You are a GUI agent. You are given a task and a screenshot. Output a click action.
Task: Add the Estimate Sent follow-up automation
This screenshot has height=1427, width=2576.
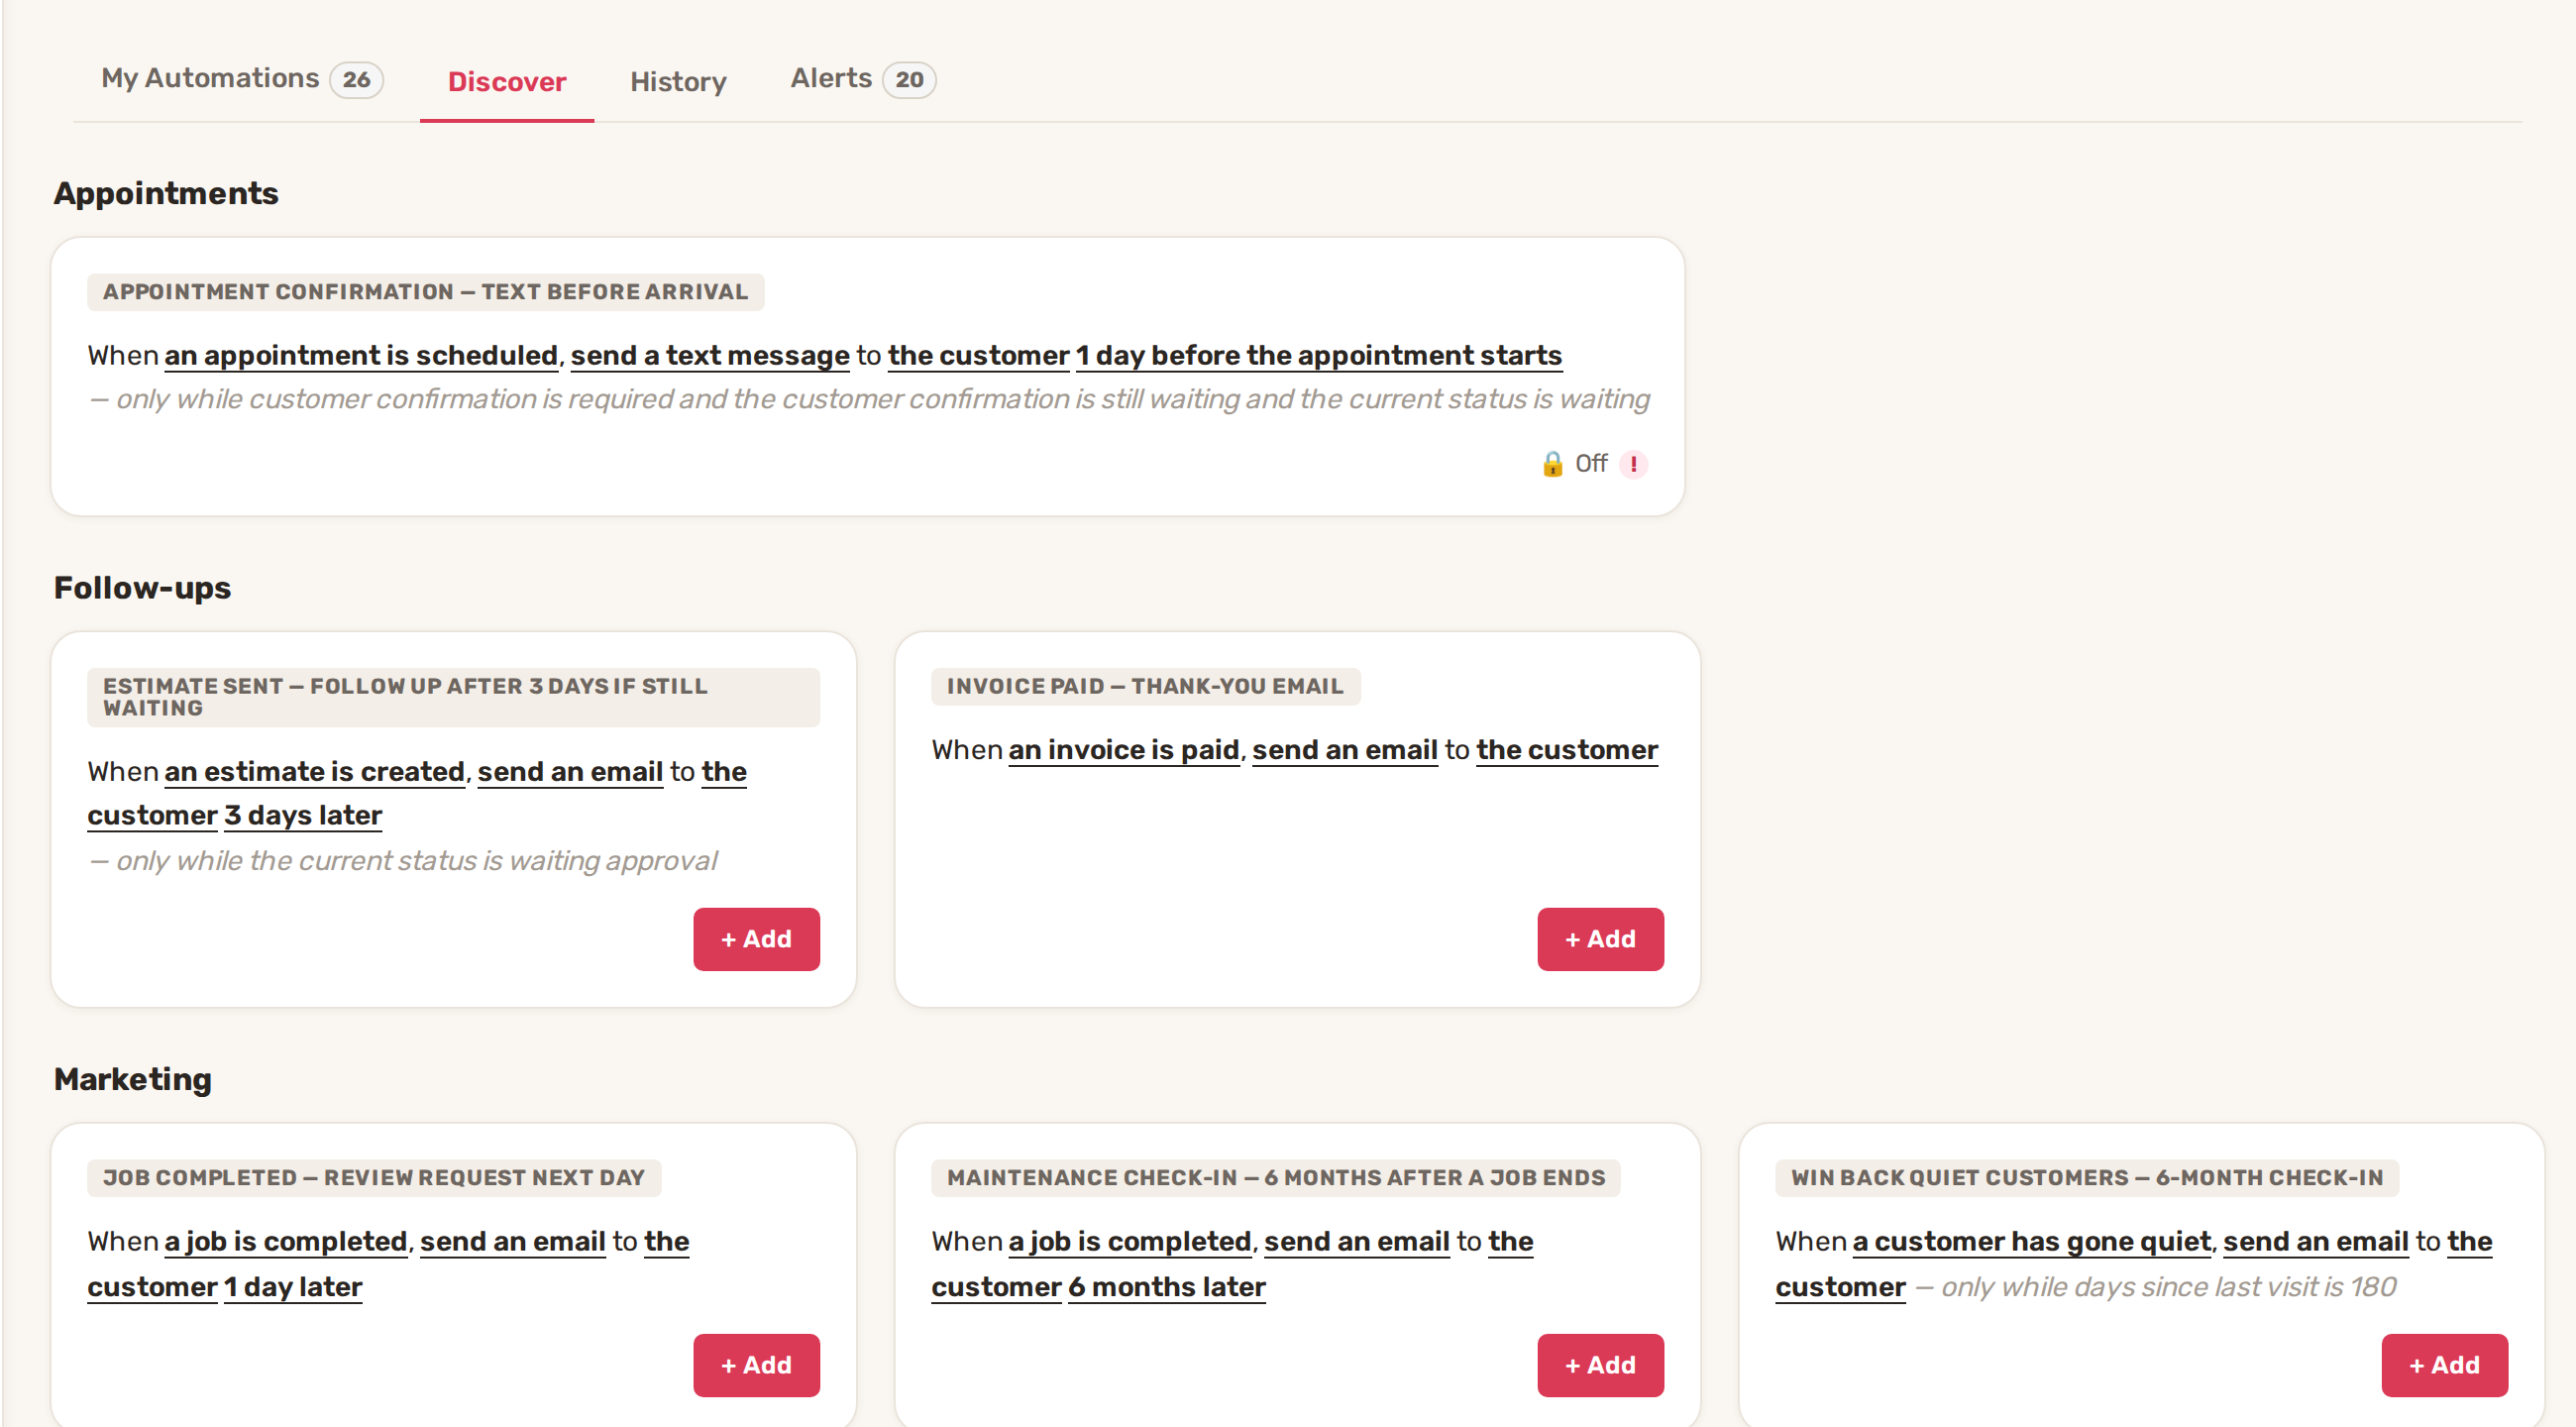pyautogui.click(x=756, y=939)
